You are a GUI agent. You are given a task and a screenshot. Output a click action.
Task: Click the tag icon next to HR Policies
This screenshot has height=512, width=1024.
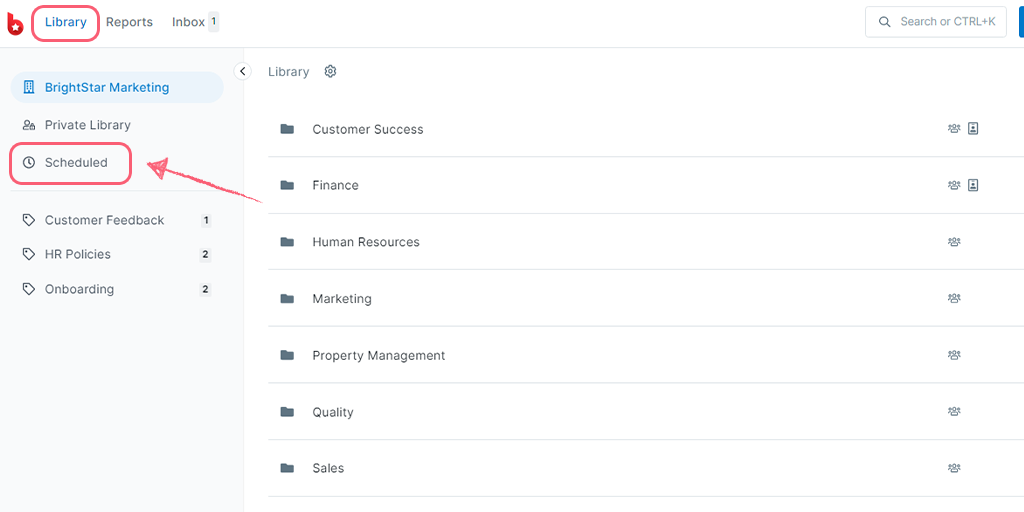pos(29,254)
